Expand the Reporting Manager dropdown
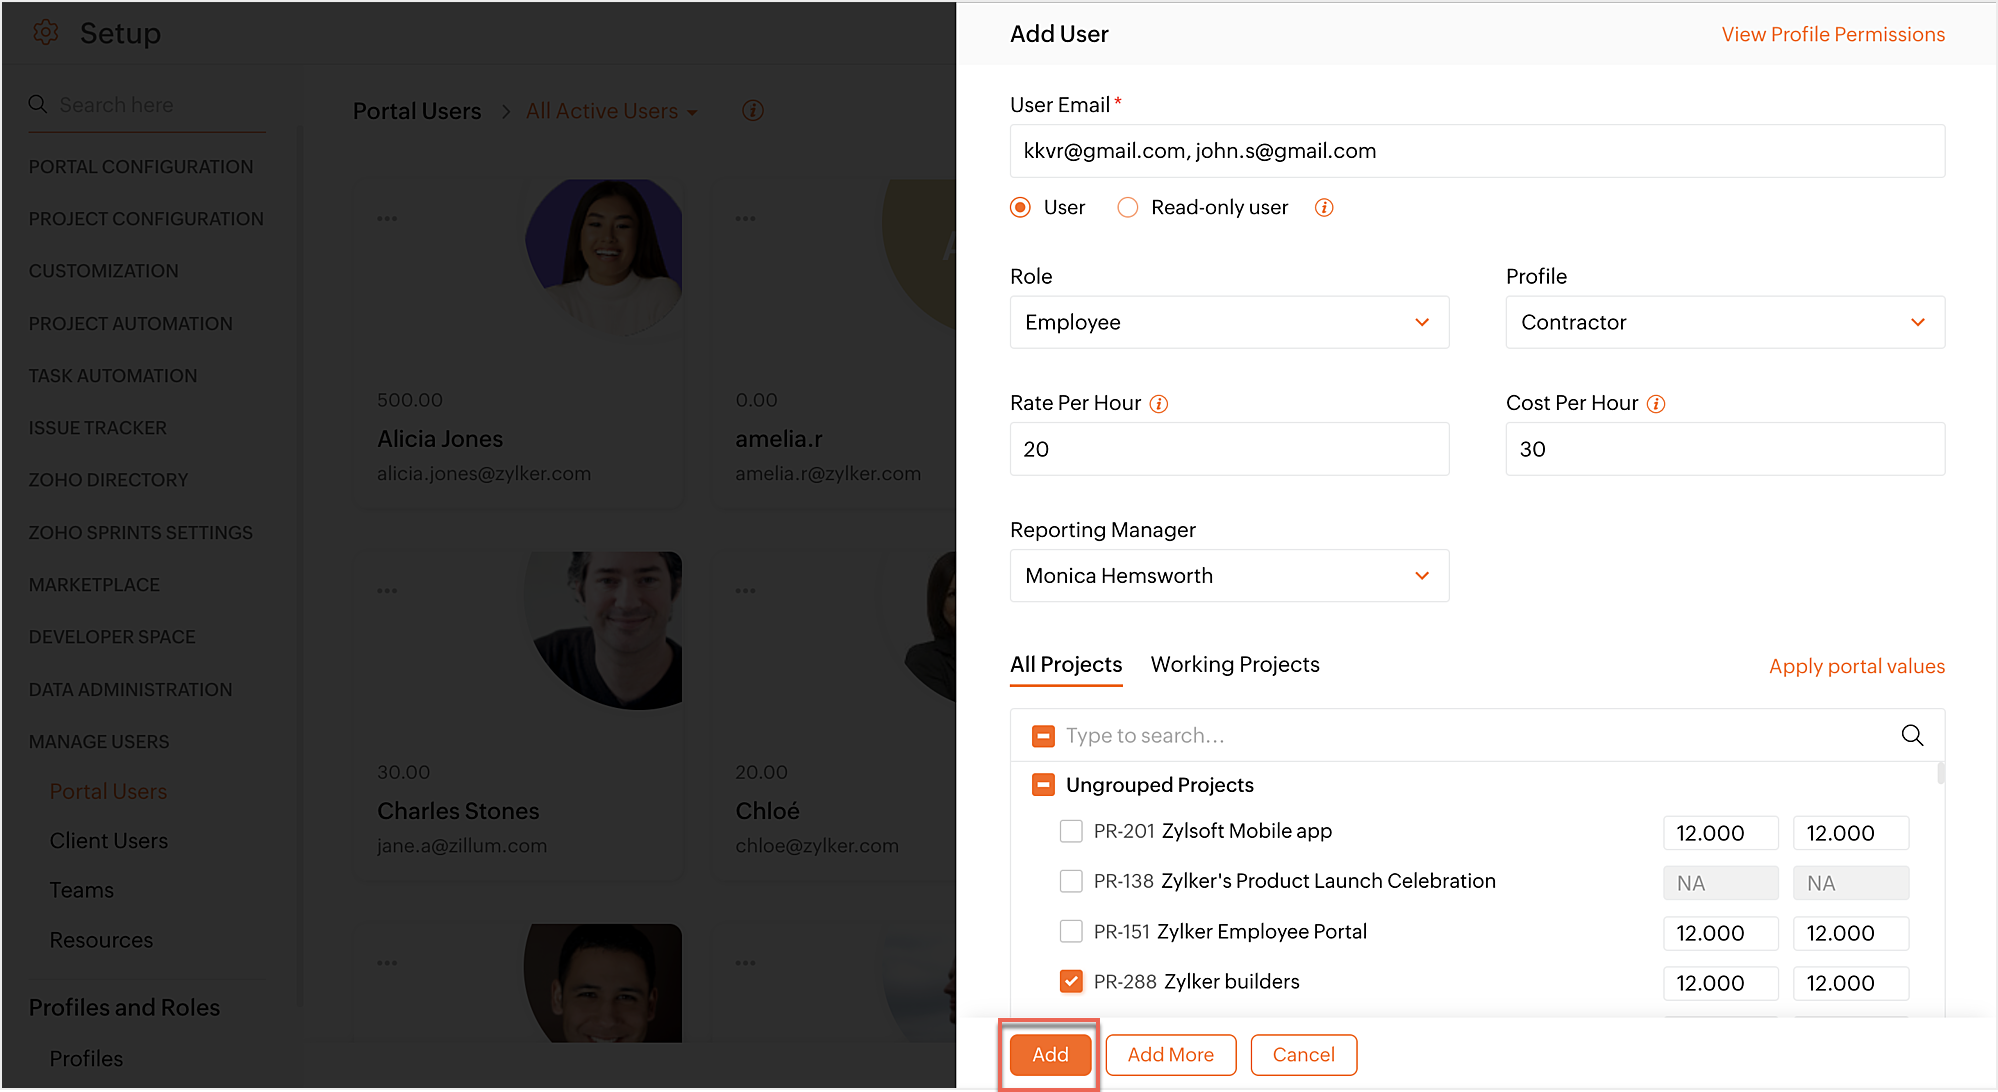The image size is (1998, 1092). point(1229,575)
